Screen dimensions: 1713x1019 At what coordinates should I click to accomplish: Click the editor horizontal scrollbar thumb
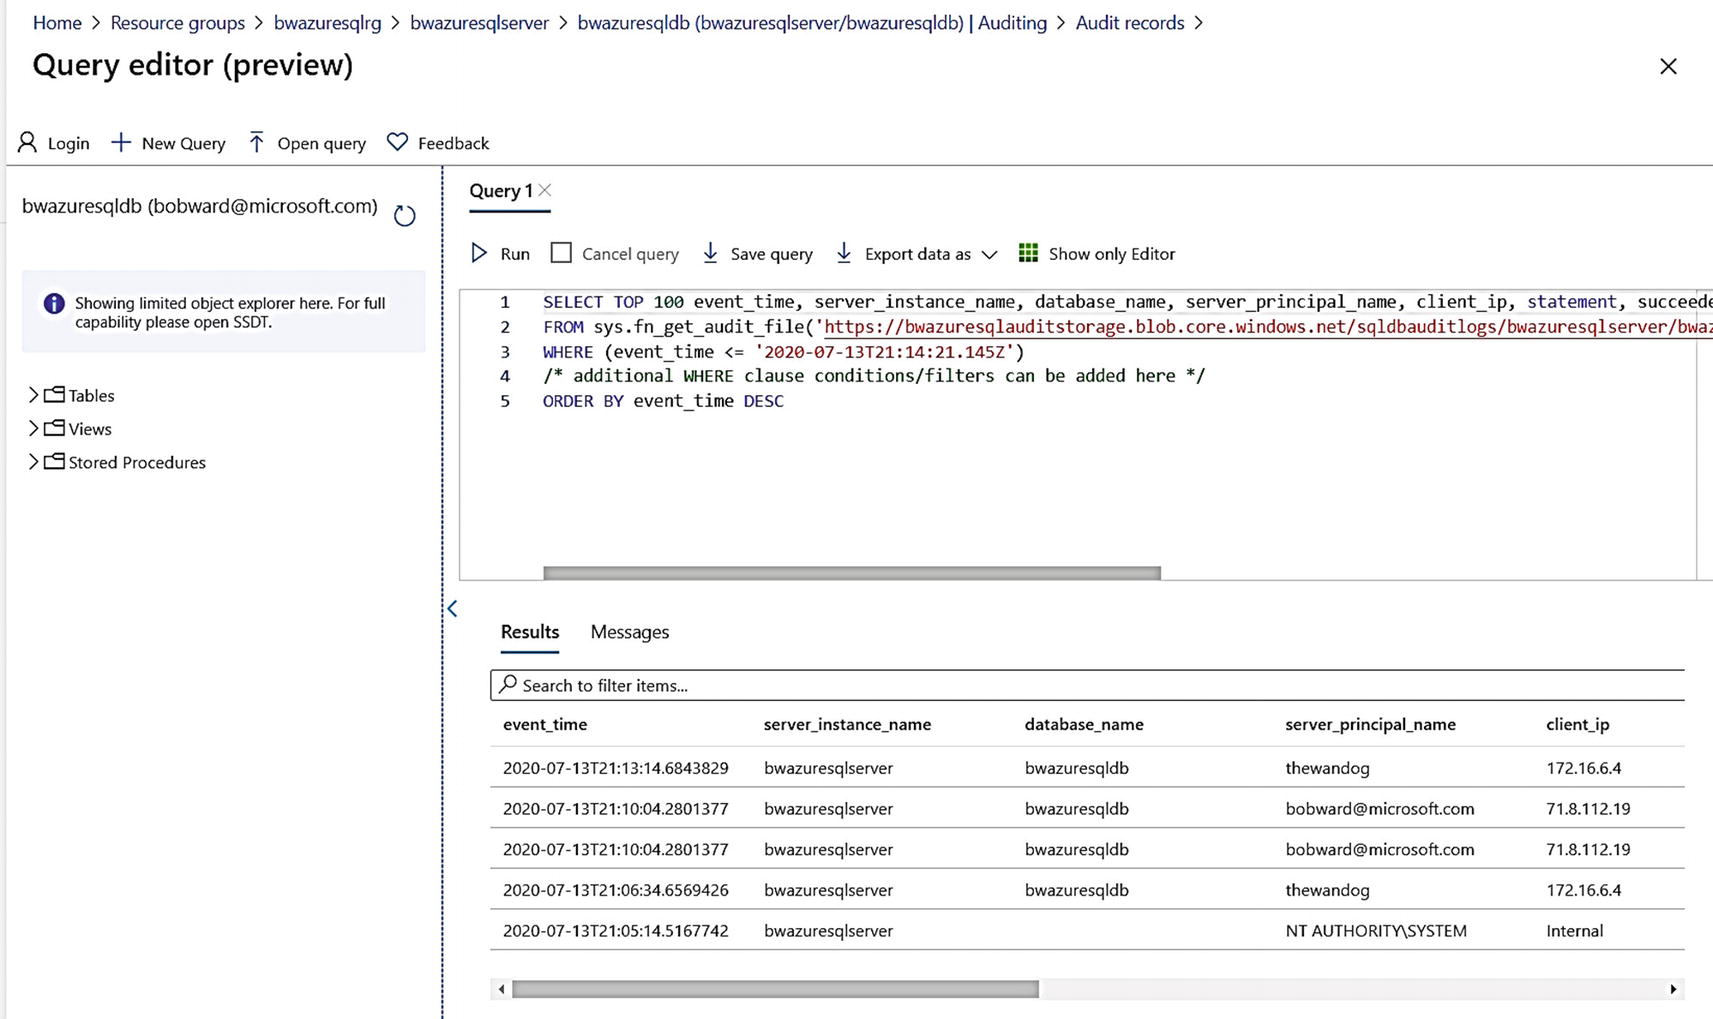point(852,573)
